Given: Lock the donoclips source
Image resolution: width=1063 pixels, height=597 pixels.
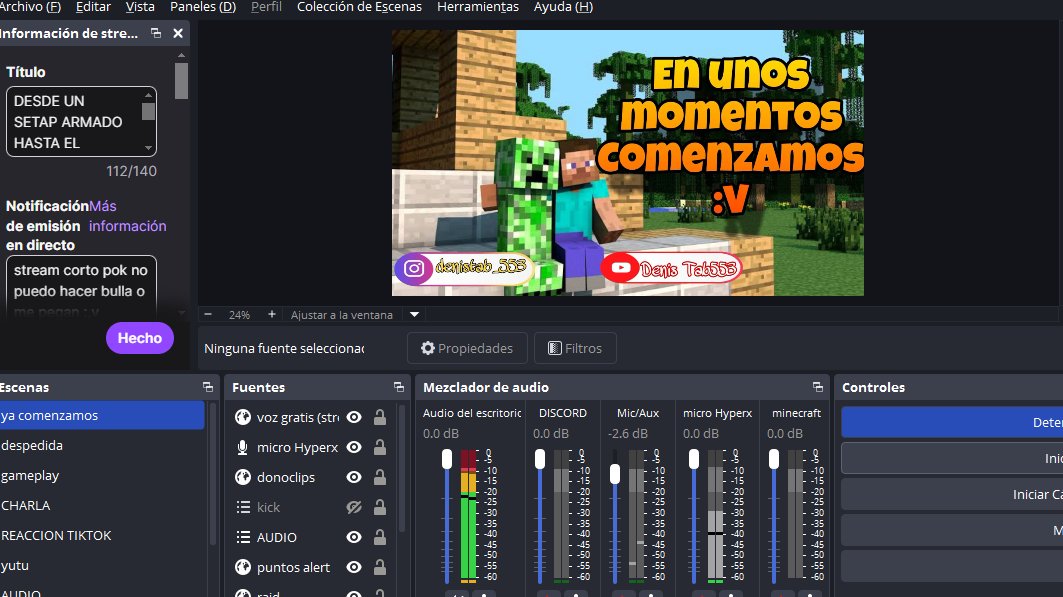Looking at the screenshot, I should (380, 477).
